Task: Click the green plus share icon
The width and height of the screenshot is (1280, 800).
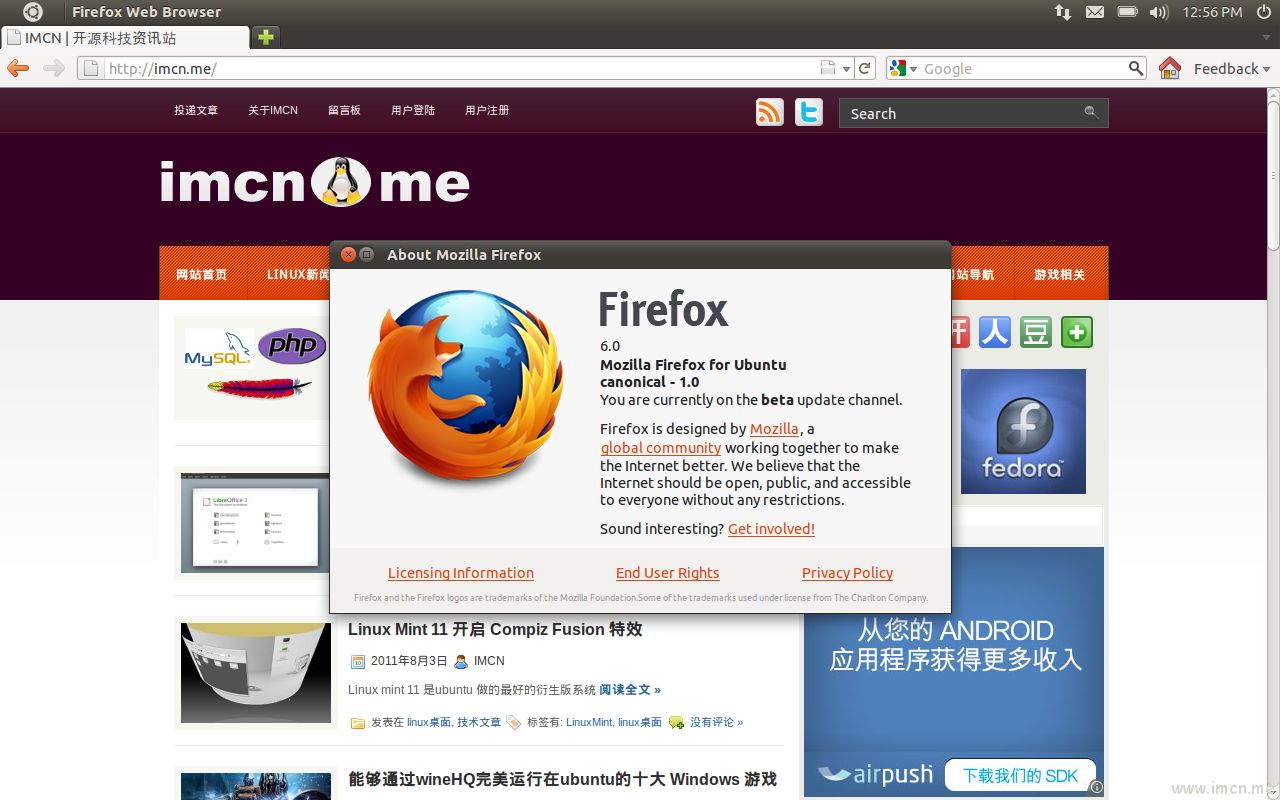Action: click(1077, 332)
